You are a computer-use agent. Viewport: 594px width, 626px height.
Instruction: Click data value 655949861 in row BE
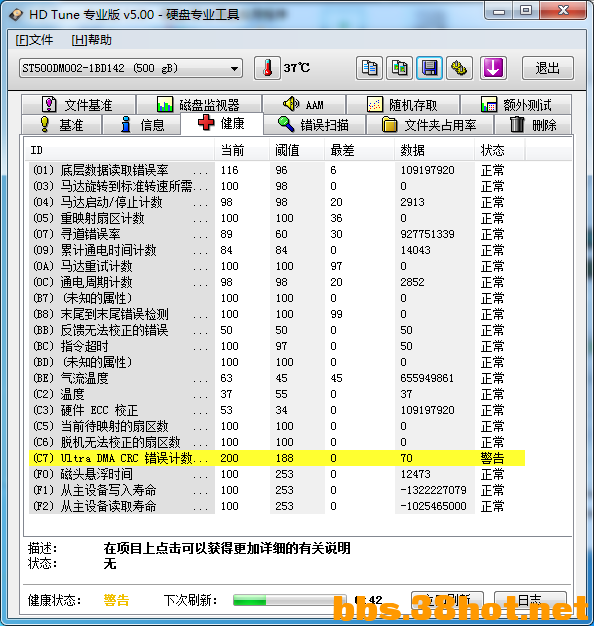(x=427, y=378)
